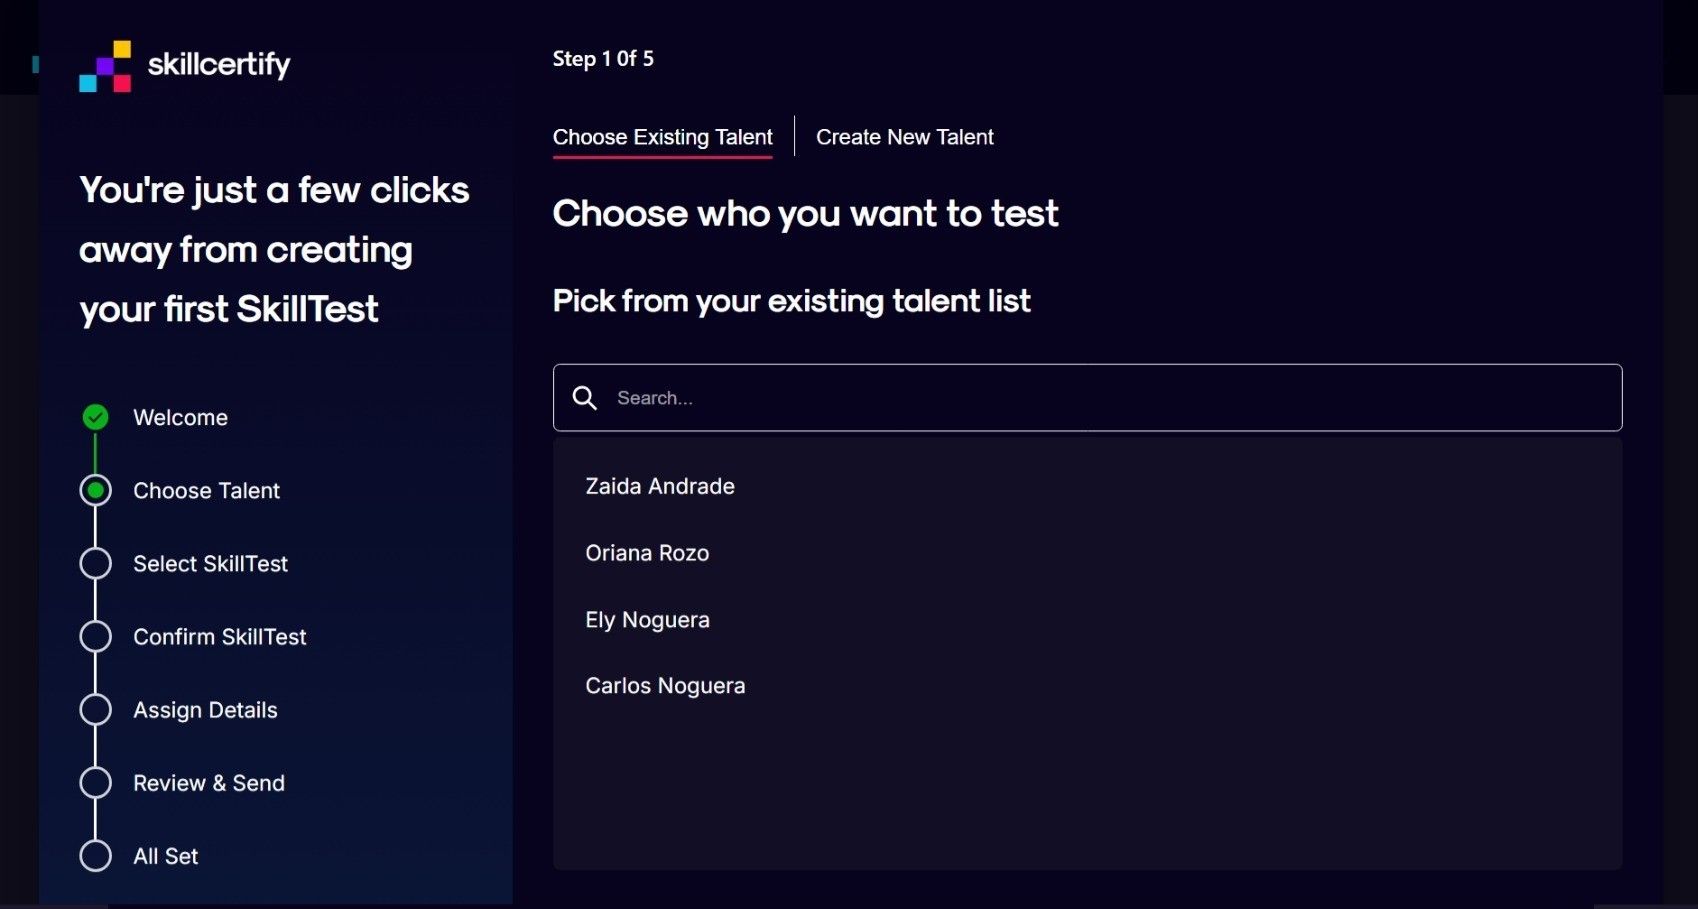Viewport: 1698px width, 909px height.
Task: Click the Select SkillTest step circle
Action: (x=95, y=563)
